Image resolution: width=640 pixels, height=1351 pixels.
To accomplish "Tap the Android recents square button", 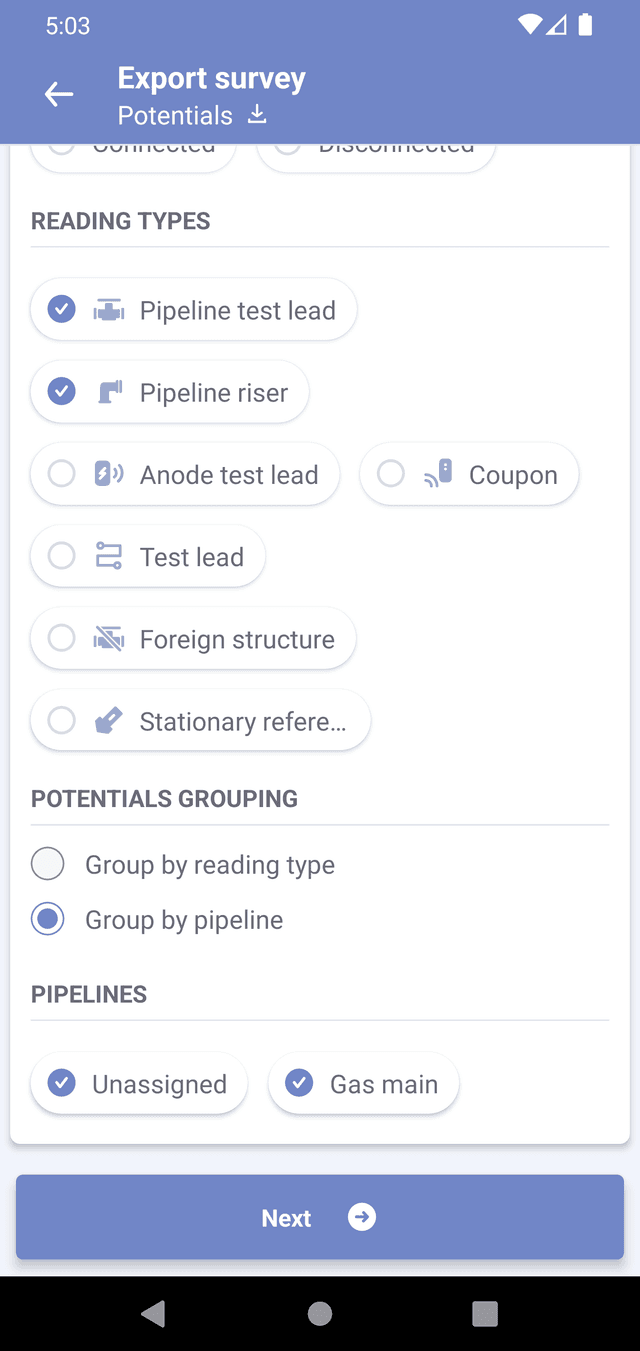I will click(x=485, y=1313).
